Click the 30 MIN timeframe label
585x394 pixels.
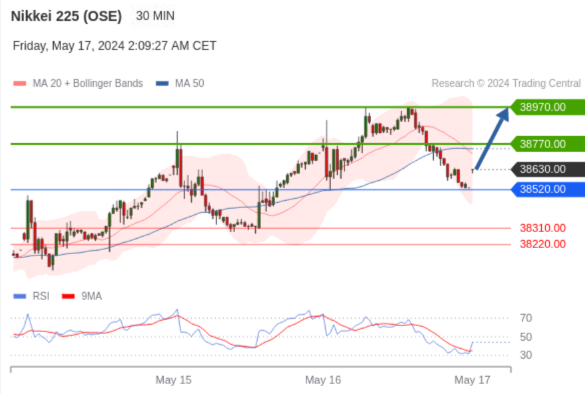[155, 16]
